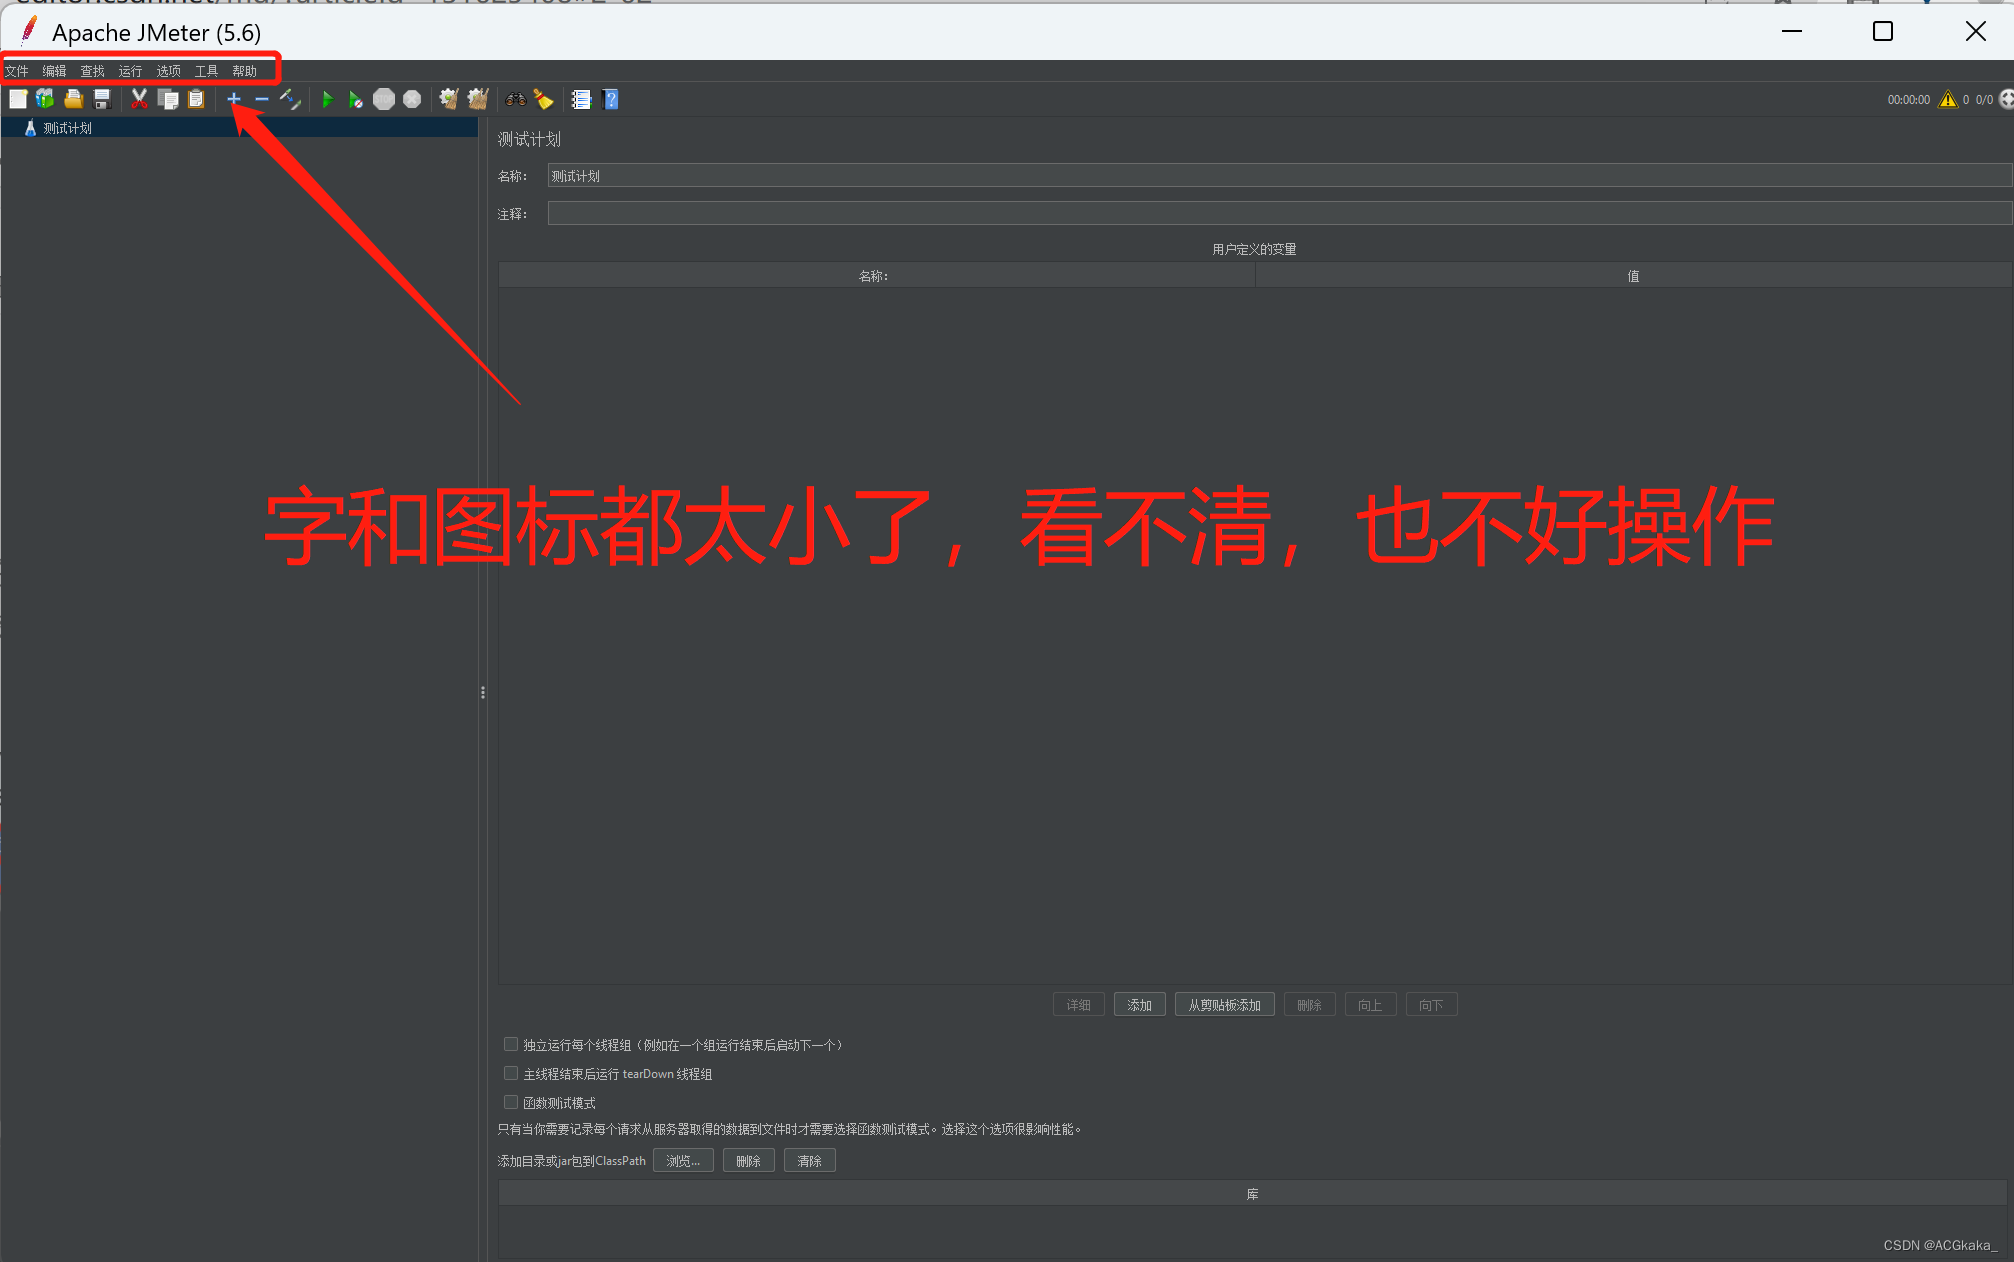The width and height of the screenshot is (2014, 1262).
Task: Open the 运行 menu
Action: pos(131,71)
